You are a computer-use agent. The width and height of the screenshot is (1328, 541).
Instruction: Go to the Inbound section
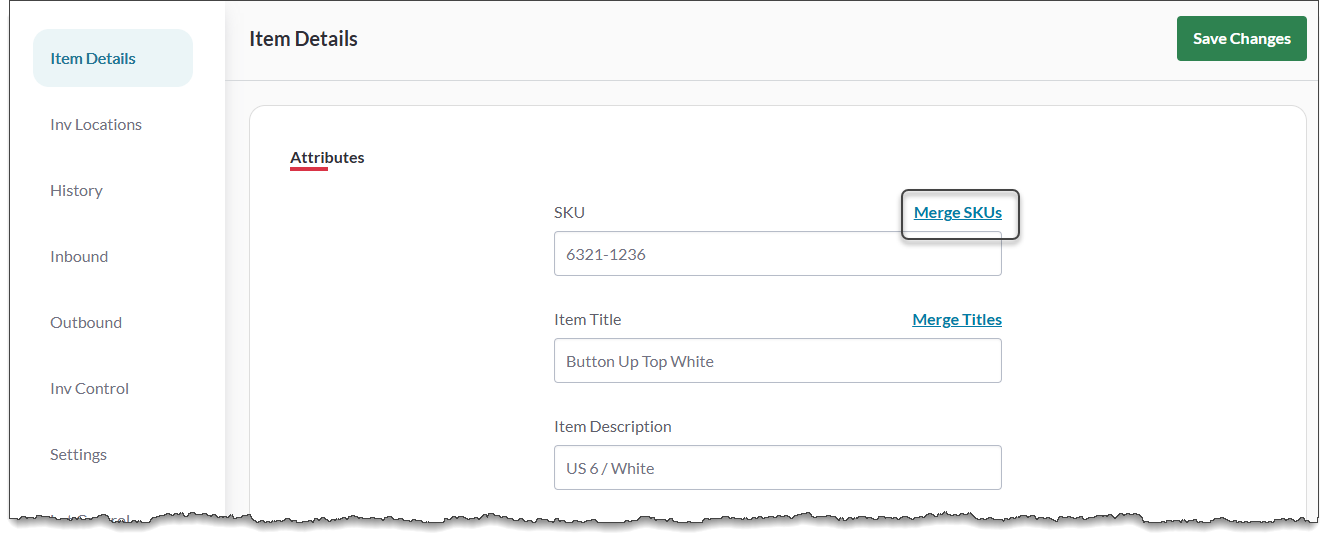[79, 257]
